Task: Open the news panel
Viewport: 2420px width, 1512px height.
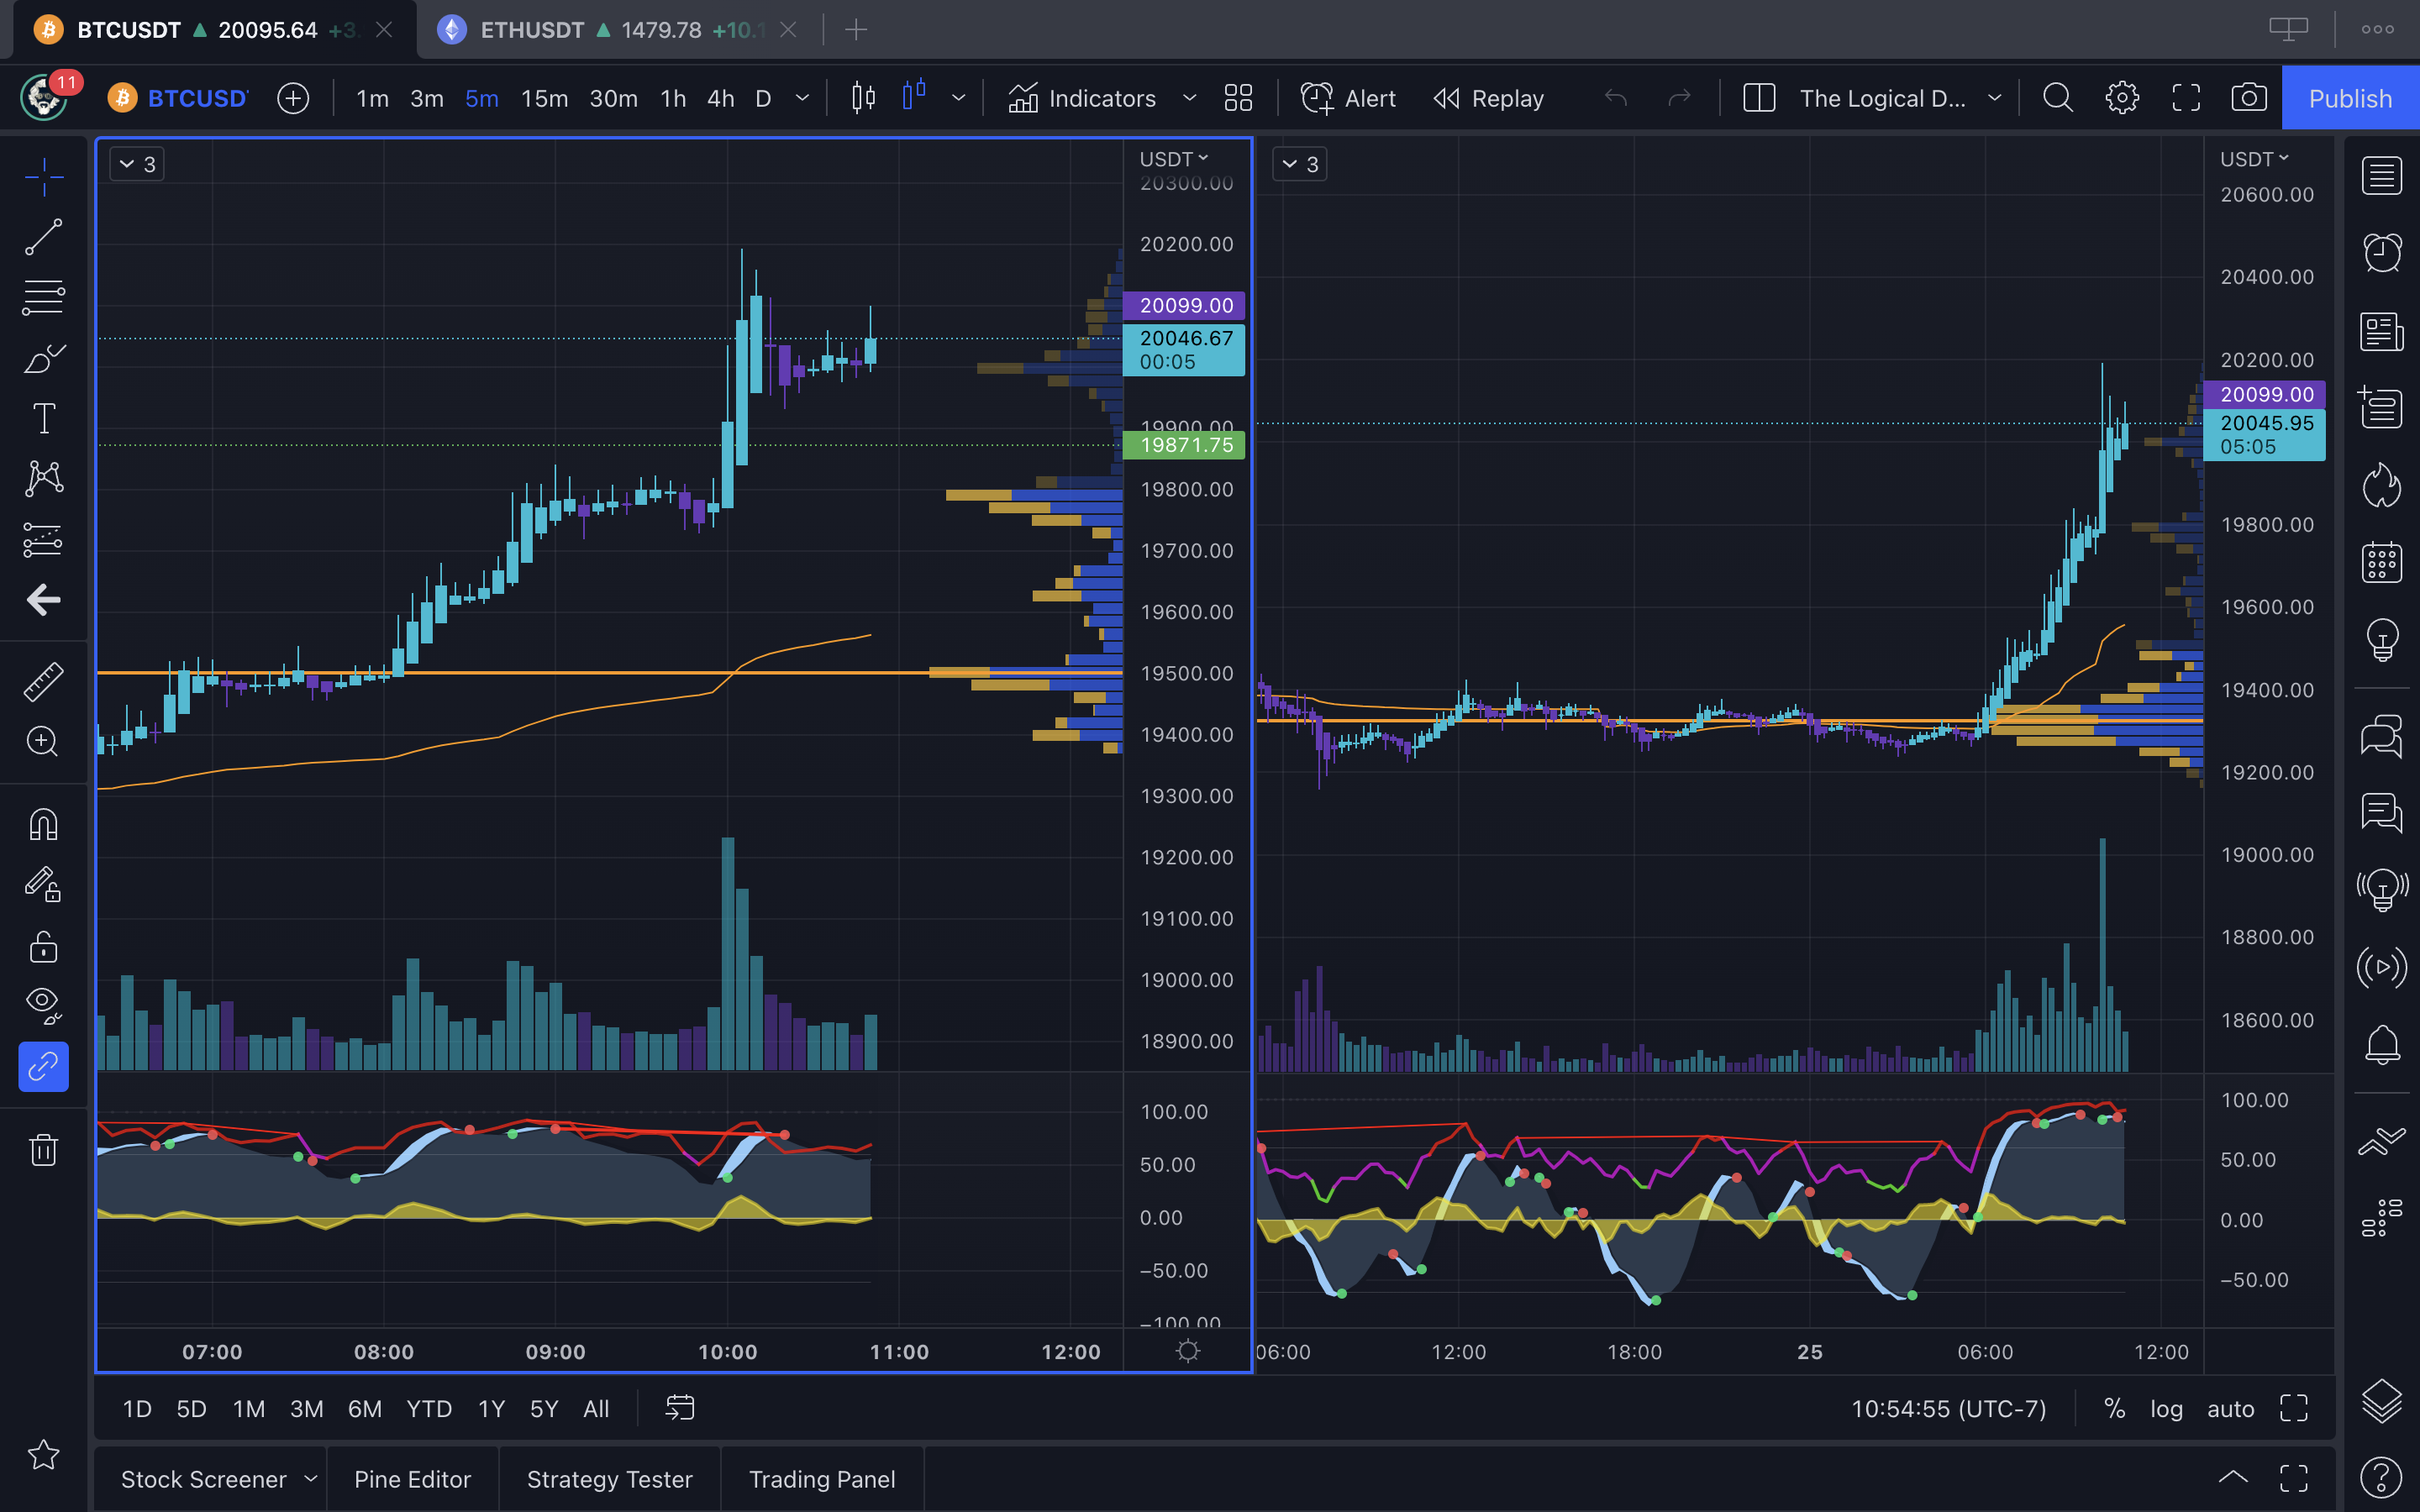Action: click(2382, 332)
